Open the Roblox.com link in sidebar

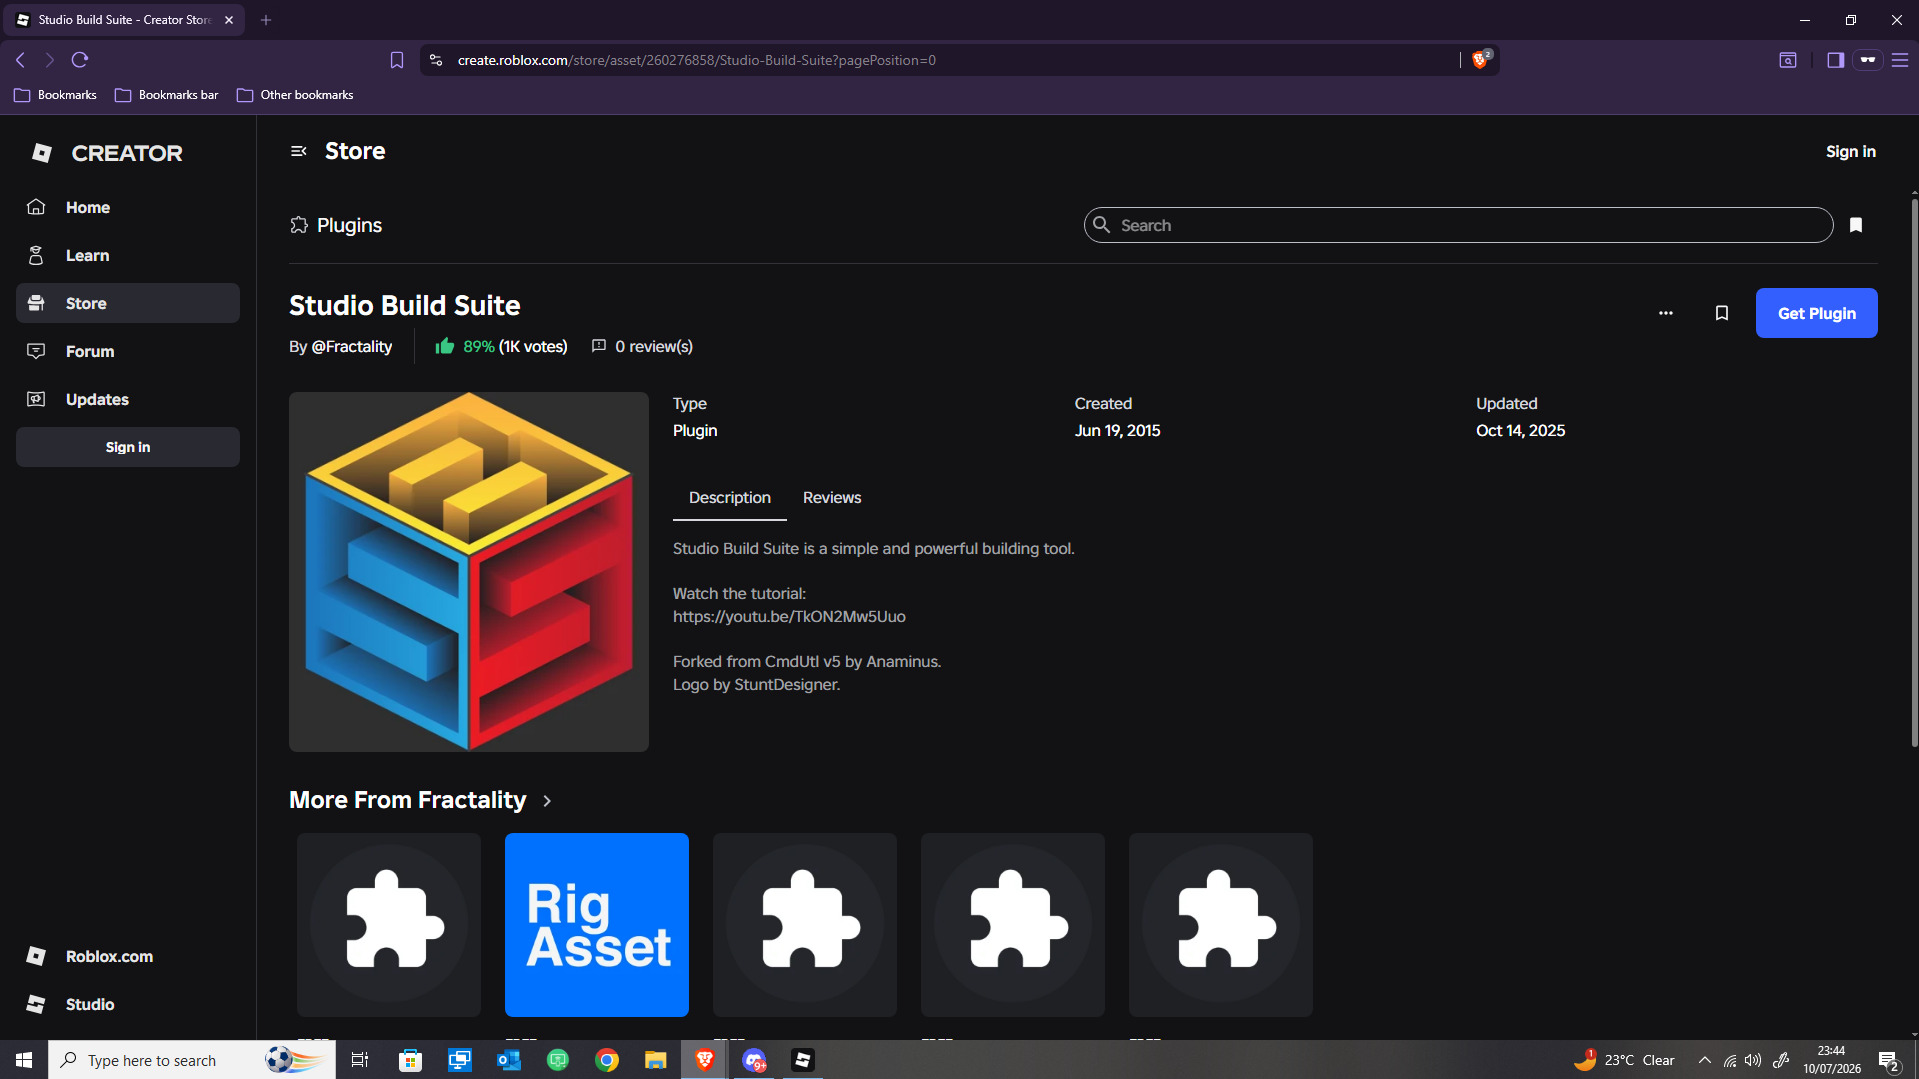click(x=128, y=956)
